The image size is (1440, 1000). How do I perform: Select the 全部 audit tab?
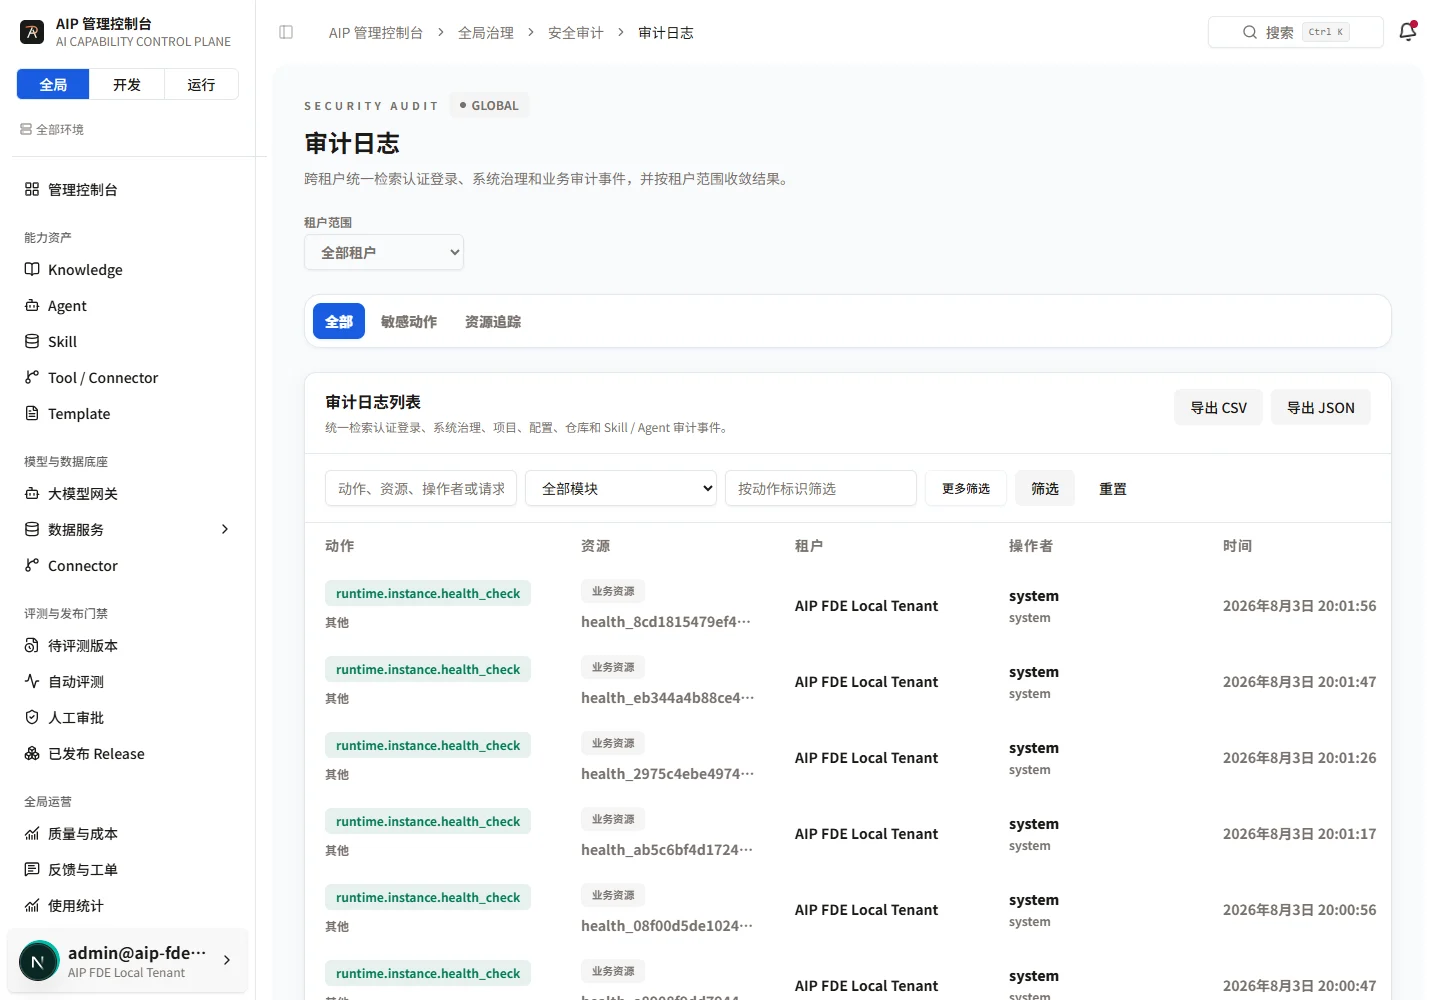click(339, 321)
